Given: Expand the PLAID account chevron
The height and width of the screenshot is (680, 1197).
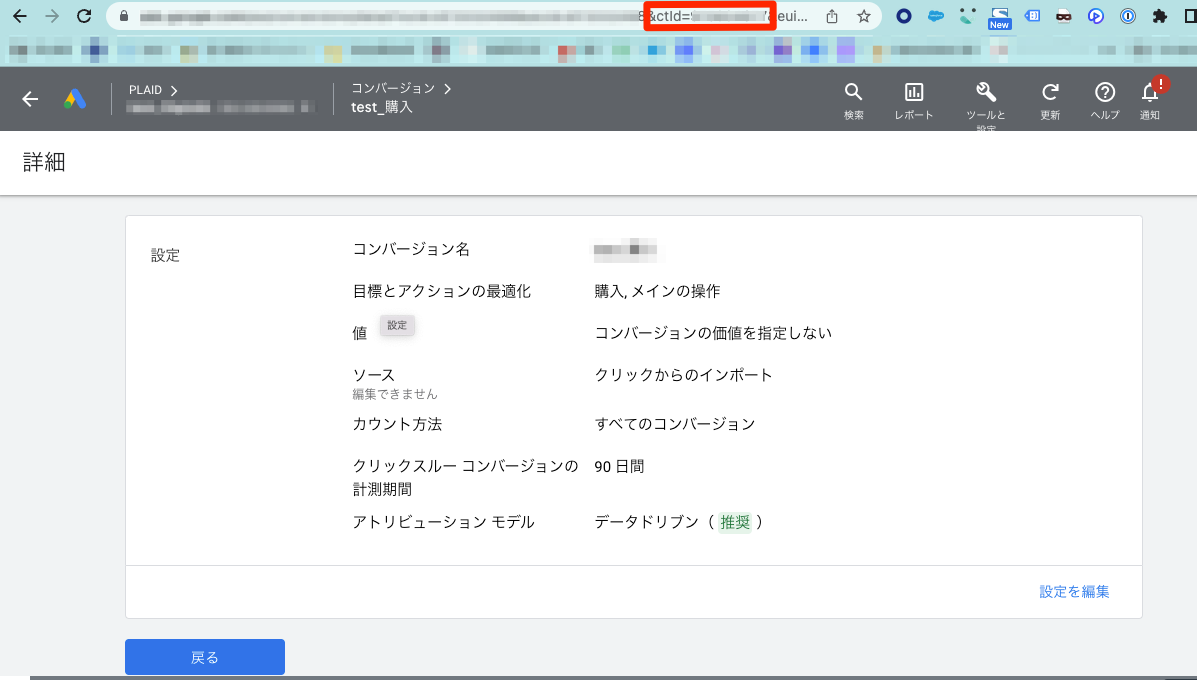Looking at the screenshot, I should (174, 90).
